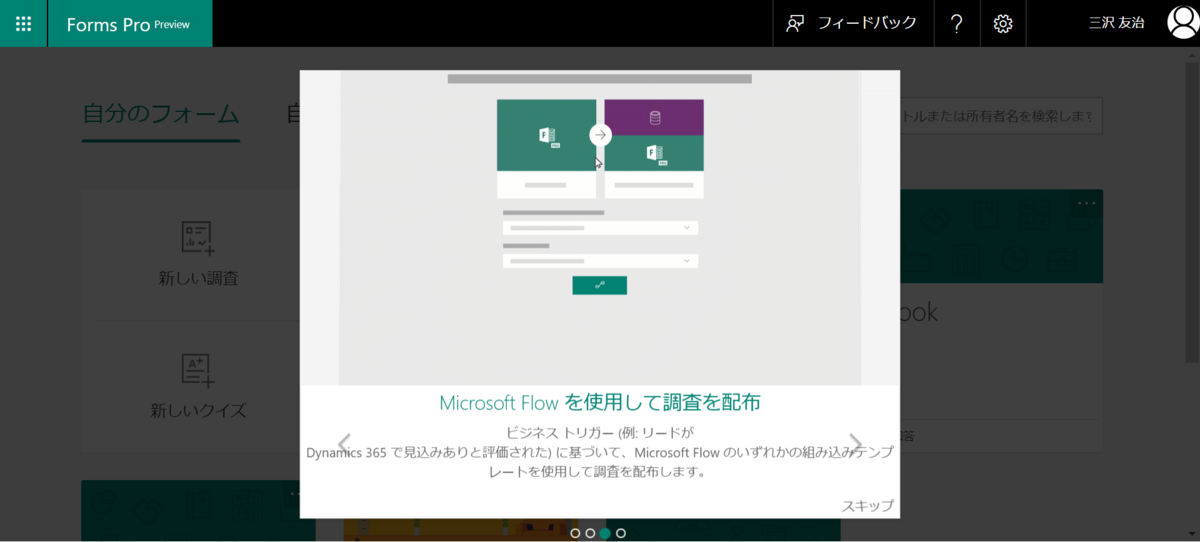The height and width of the screenshot is (542, 1200).
Task: Create a 新しいクイズ quiz
Action: click(198, 386)
